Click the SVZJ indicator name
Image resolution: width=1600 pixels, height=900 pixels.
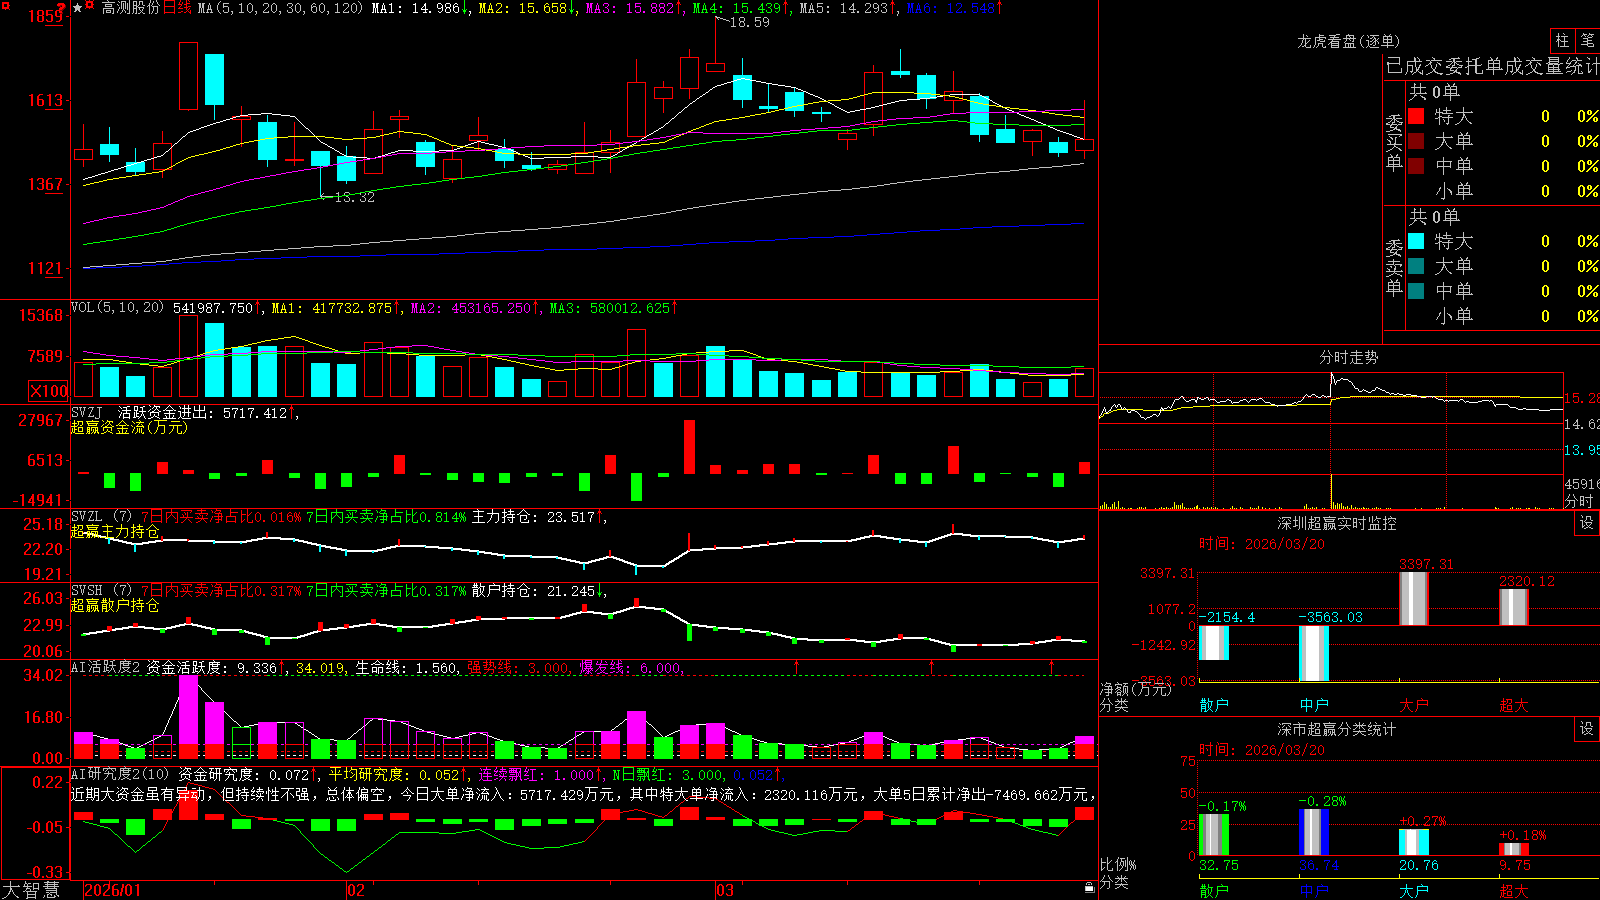pos(87,412)
